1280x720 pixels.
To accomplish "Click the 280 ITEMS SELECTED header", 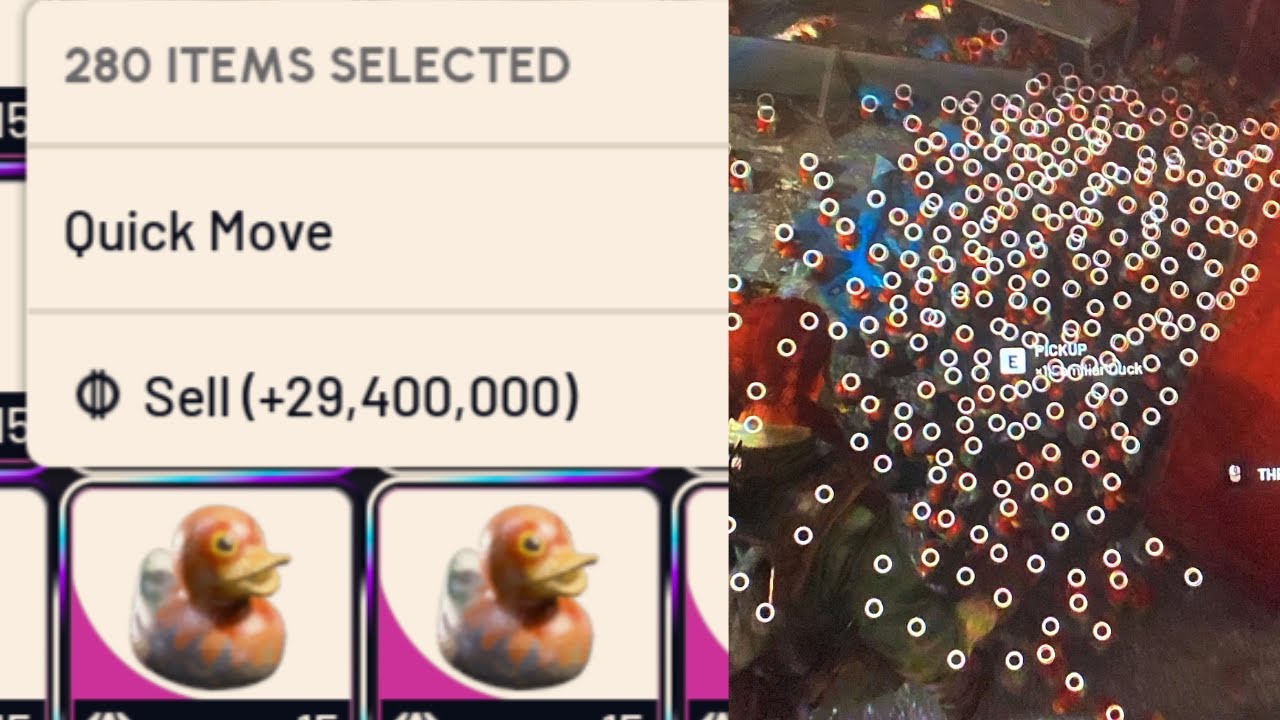I will click(317, 66).
